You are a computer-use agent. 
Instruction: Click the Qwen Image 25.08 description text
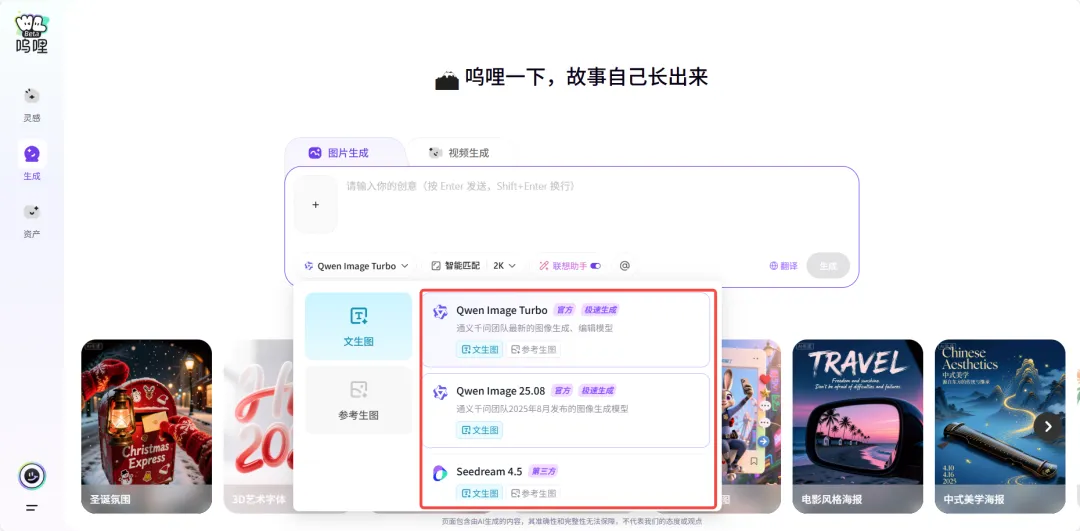tap(542, 409)
